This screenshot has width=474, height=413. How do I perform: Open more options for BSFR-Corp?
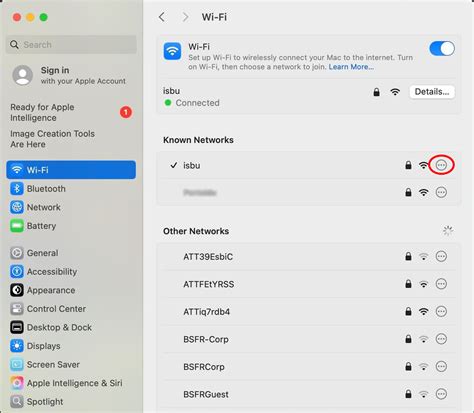441,339
